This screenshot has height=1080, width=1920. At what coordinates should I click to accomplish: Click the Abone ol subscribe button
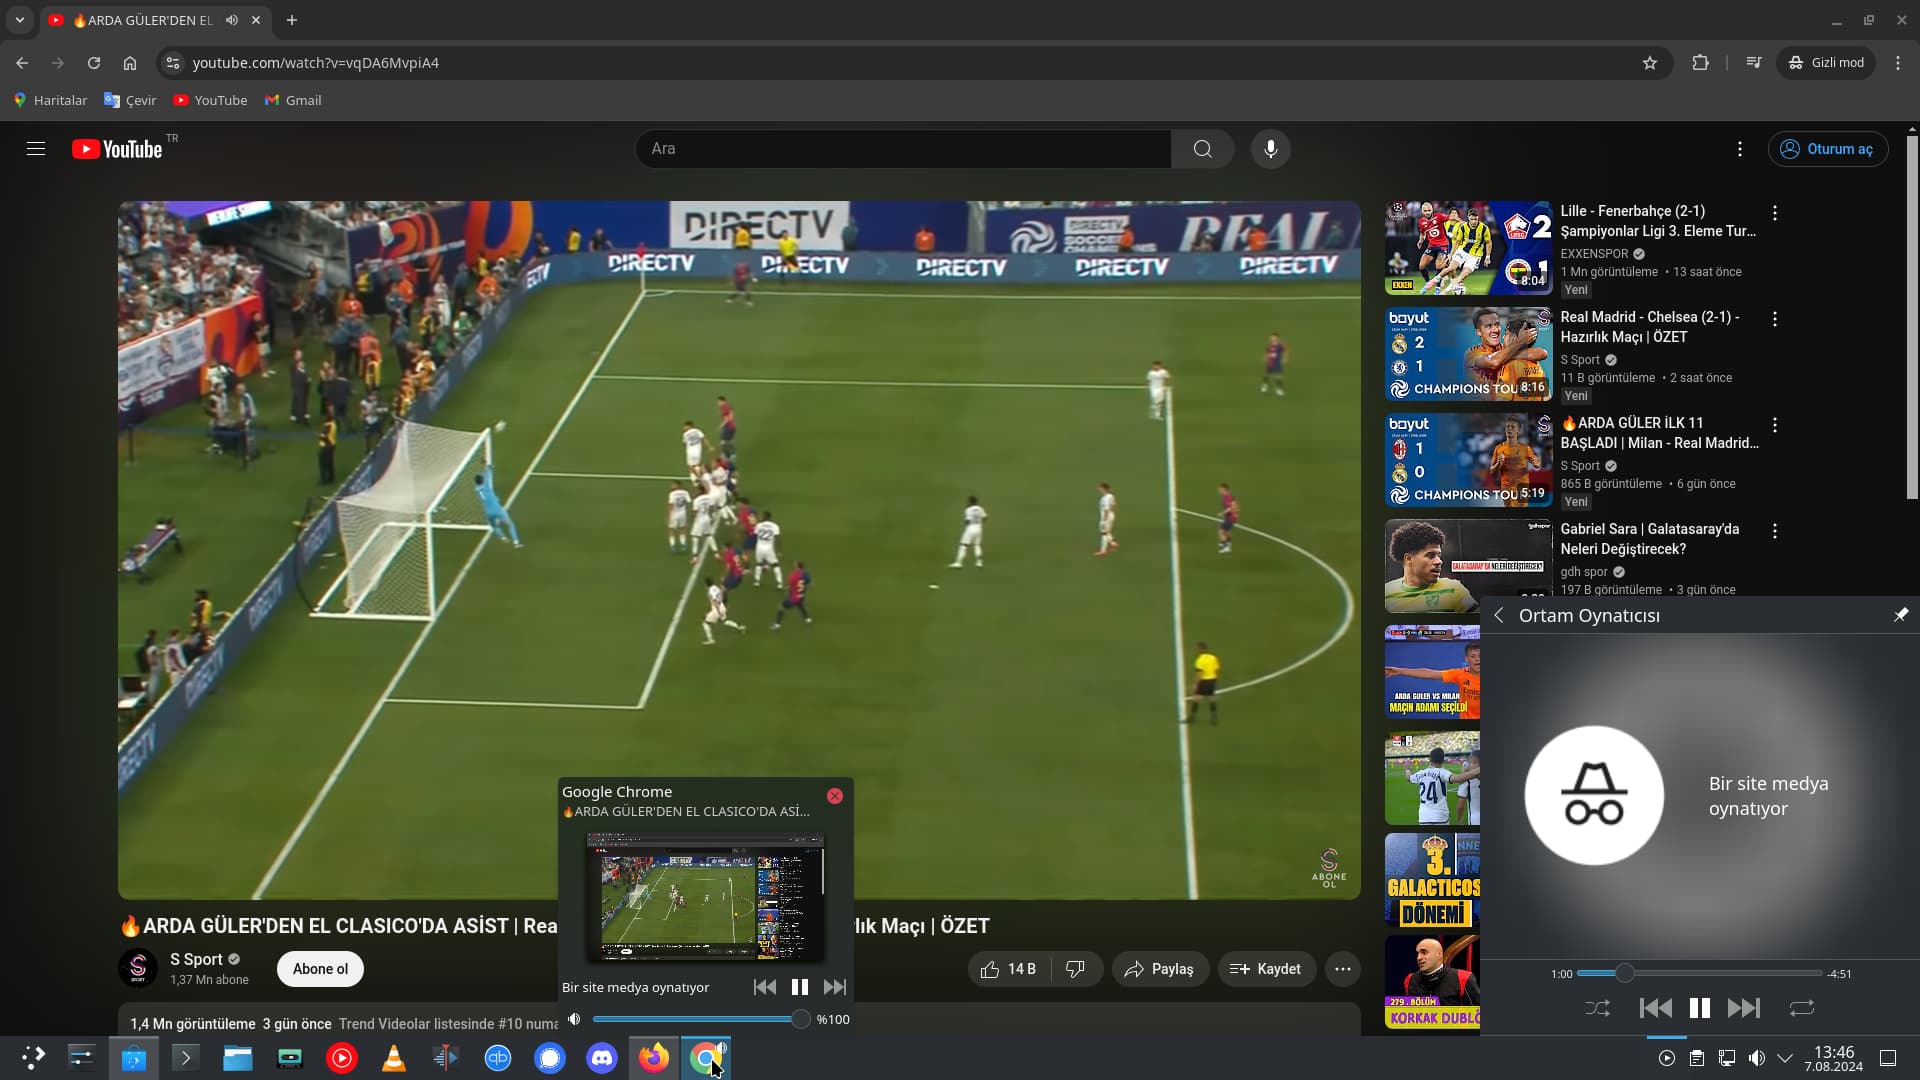coord(320,969)
